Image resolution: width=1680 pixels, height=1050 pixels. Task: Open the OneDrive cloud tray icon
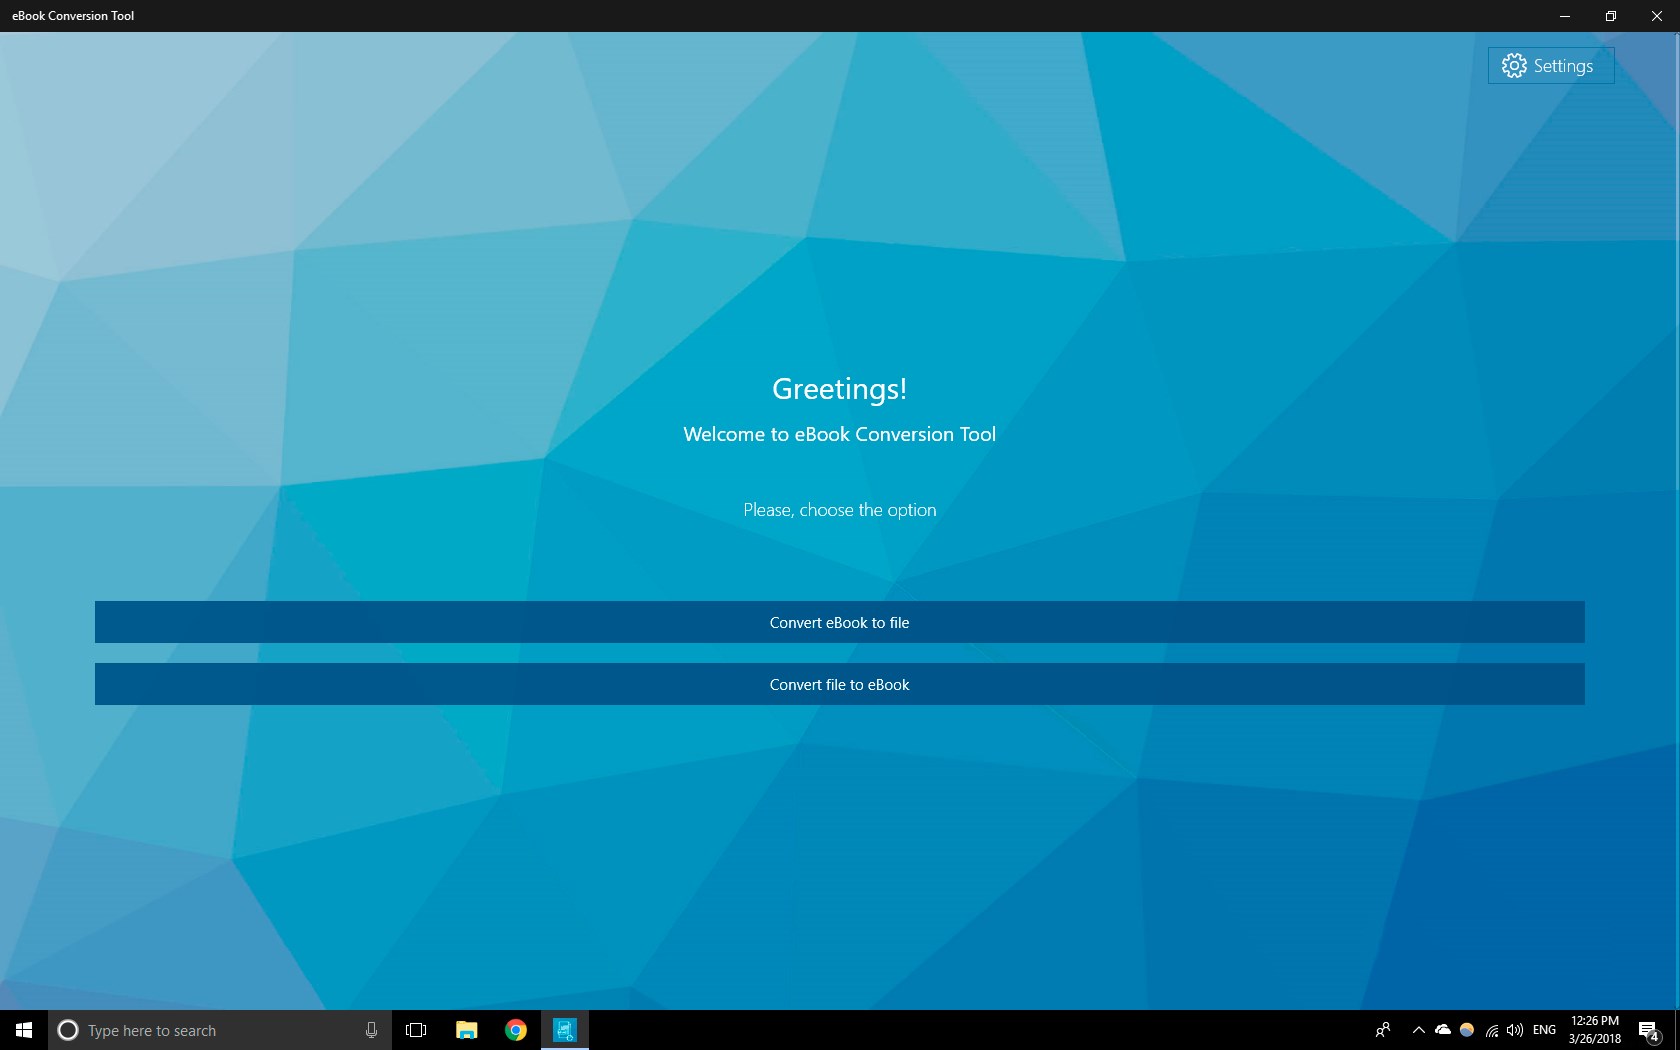pos(1443,1029)
